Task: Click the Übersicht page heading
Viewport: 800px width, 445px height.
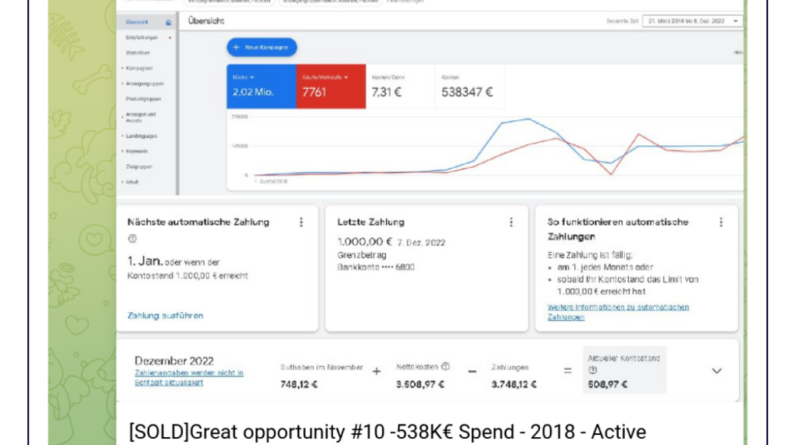Action: pos(206,21)
